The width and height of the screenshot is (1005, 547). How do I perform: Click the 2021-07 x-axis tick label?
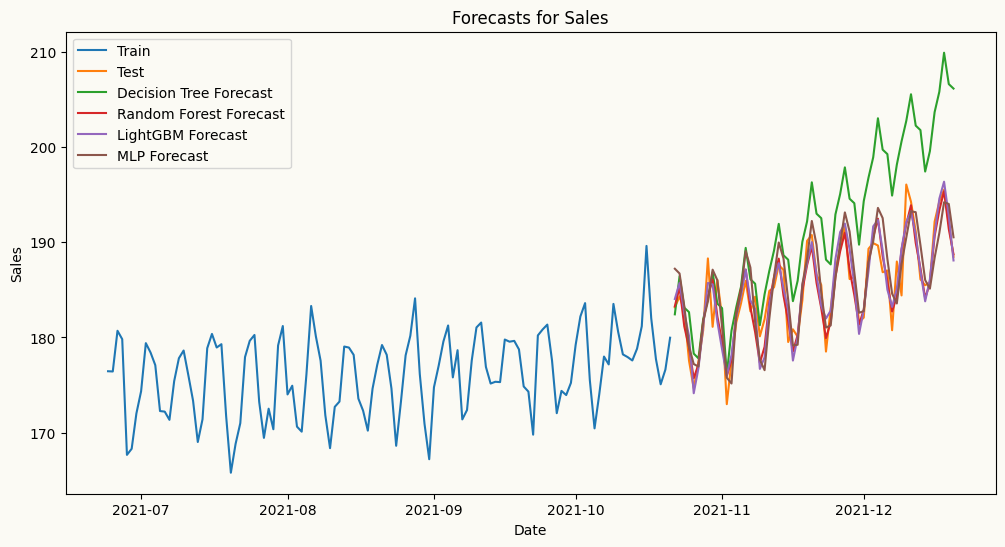pyautogui.click(x=141, y=509)
